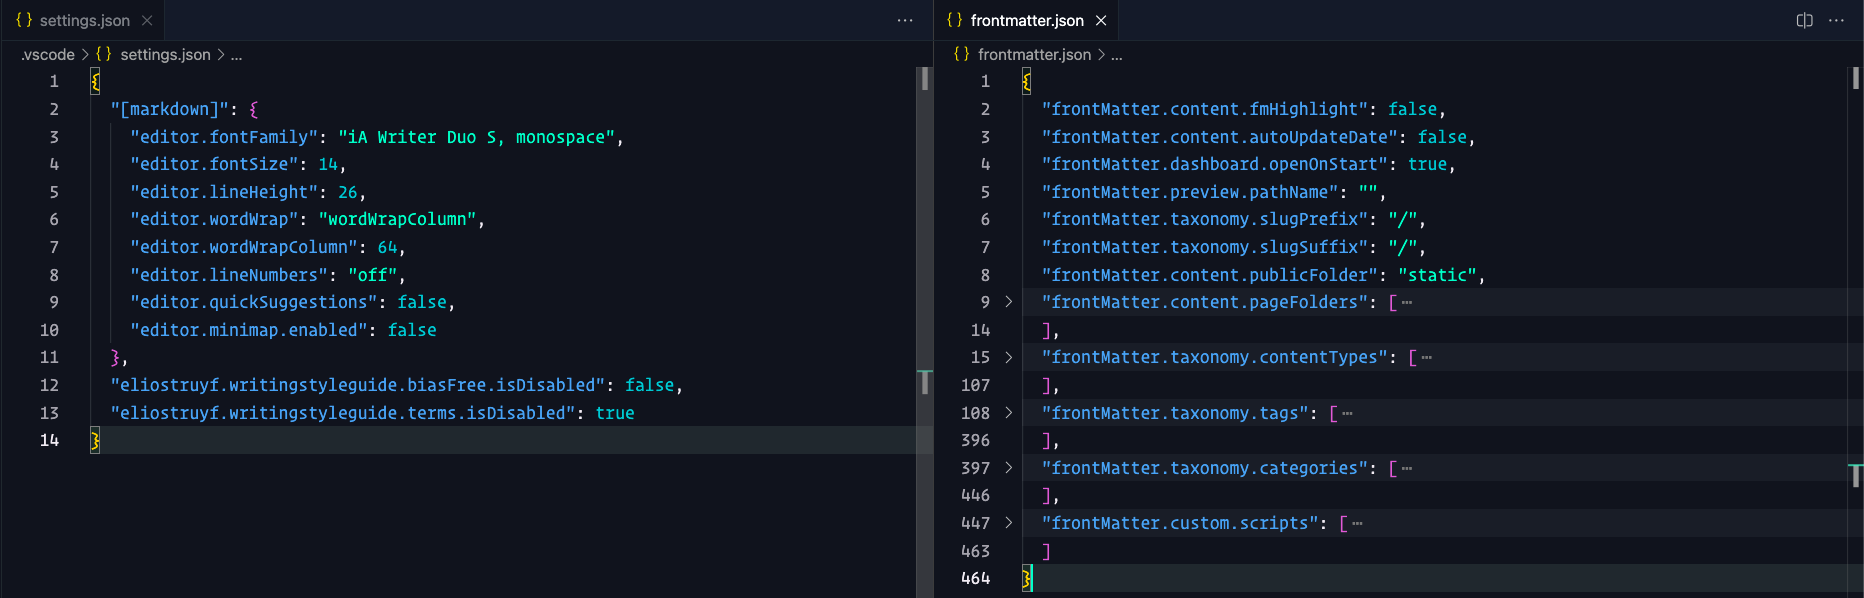Click the folded ellipsis after pageFolders bracket
The height and width of the screenshot is (598, 1864).
click(1407, 302)
